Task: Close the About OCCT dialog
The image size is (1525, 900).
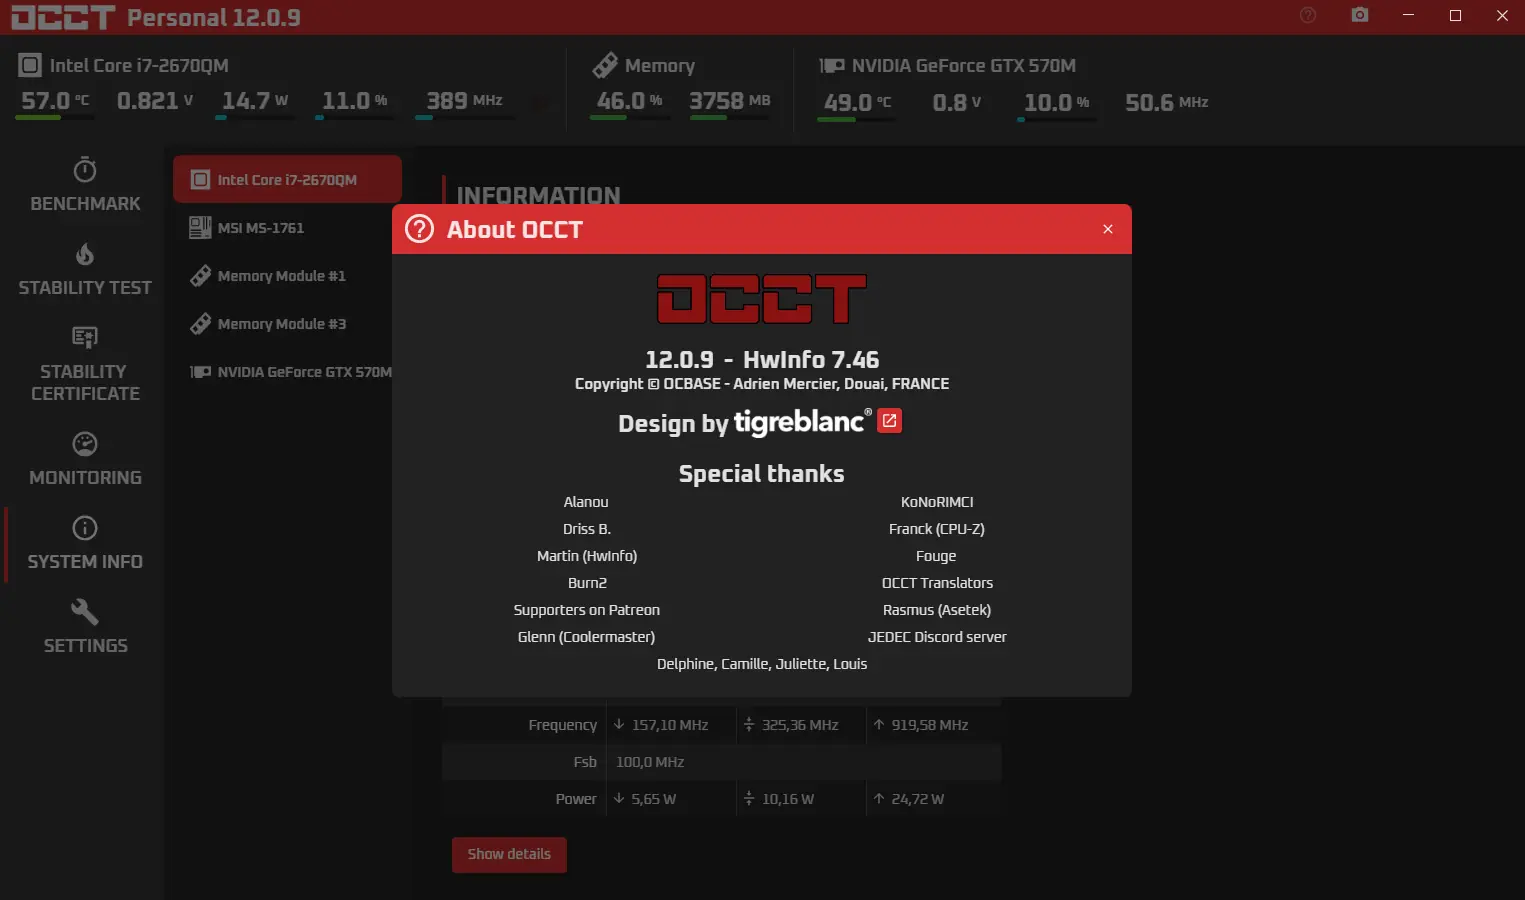Action: pyautogui.click(x=1108, y=229)
